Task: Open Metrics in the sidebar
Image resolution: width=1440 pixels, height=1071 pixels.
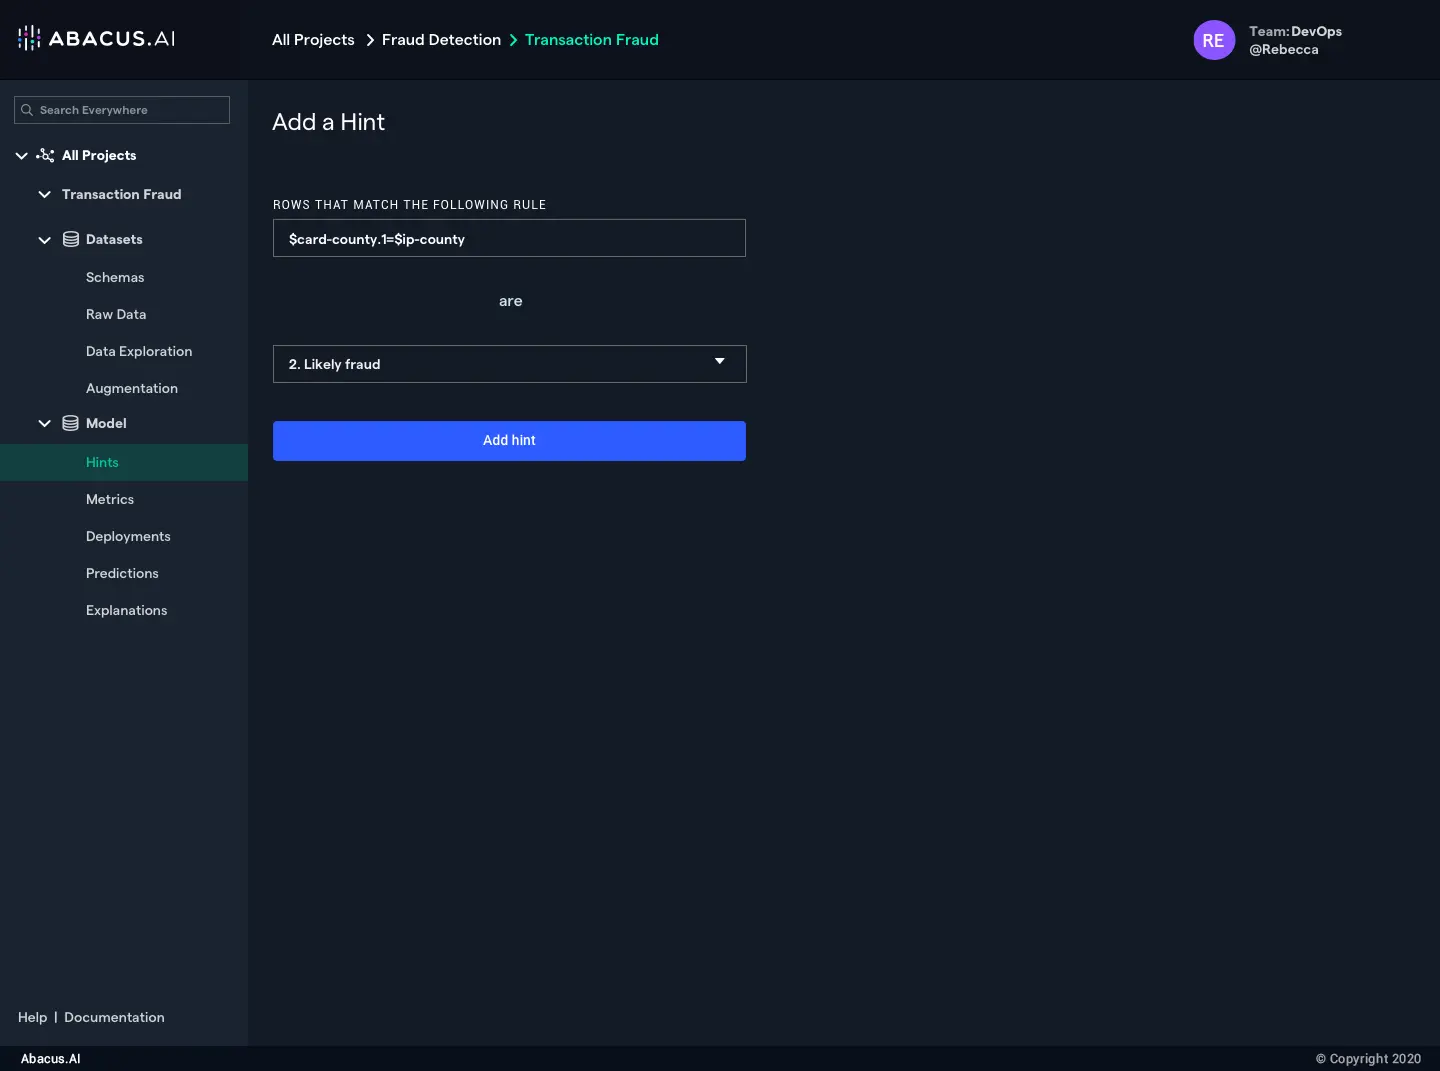Action: point(110,499)
